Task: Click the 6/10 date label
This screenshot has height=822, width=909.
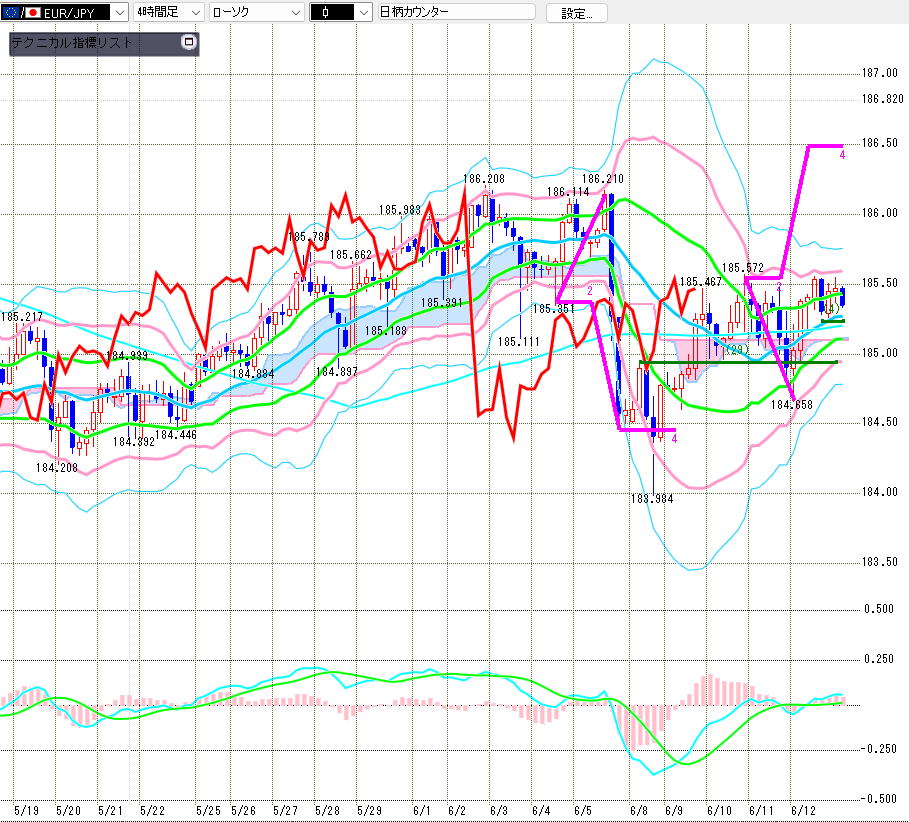Action: pos(719,810)
